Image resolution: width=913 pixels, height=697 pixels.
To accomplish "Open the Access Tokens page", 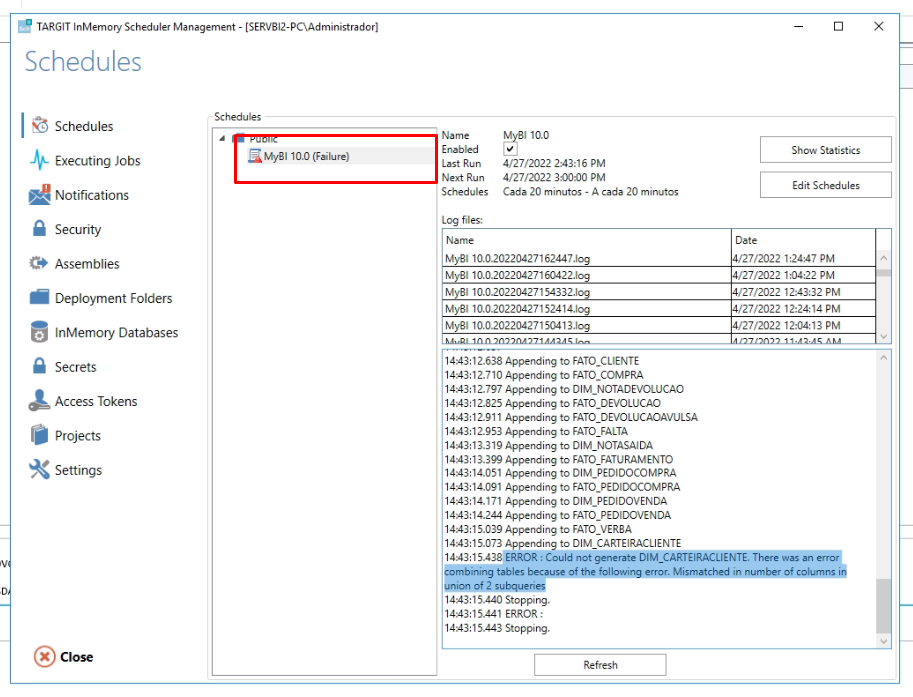I will pos(95,401).
